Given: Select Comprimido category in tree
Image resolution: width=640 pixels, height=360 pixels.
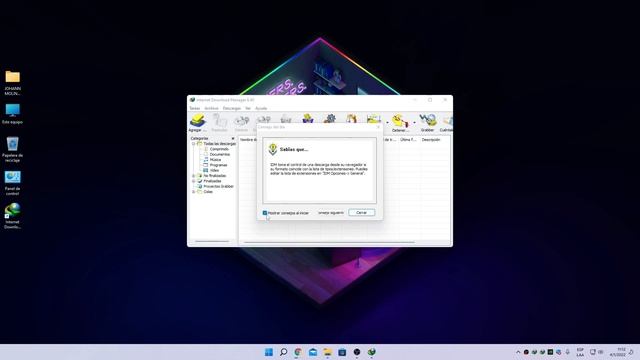Looking at the screenshot, I should 219,149.
